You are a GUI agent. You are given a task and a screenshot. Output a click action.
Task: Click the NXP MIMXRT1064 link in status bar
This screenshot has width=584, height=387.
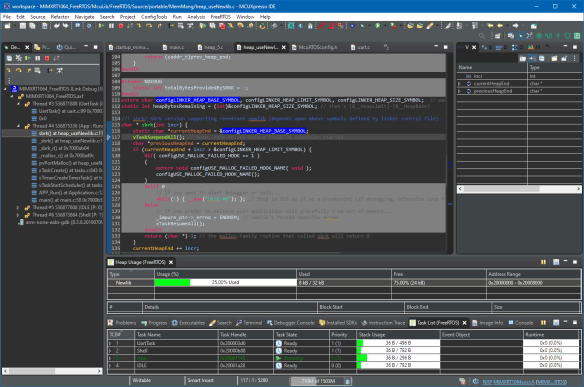[524, 381]
